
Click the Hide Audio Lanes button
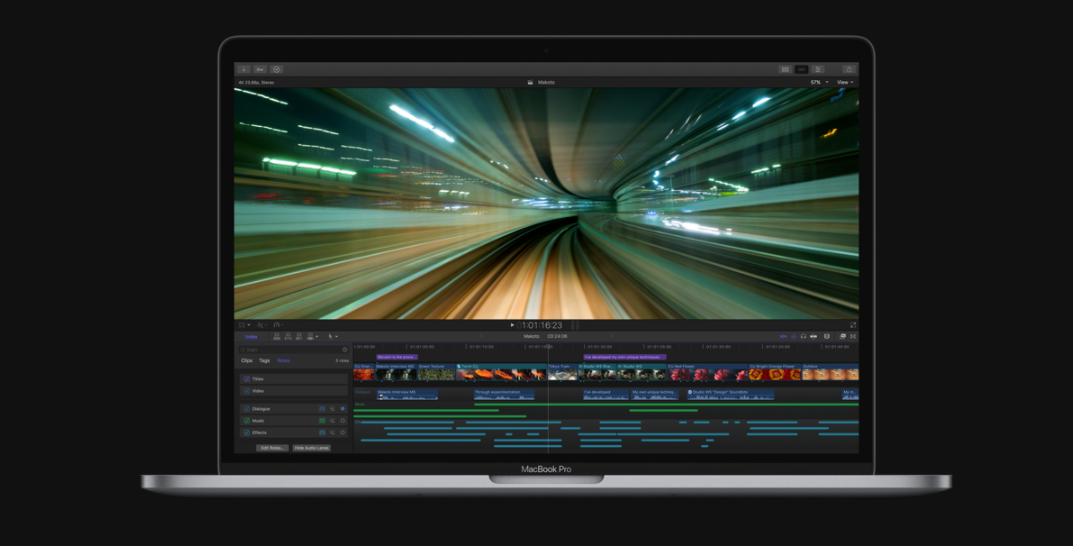(311, 448)
